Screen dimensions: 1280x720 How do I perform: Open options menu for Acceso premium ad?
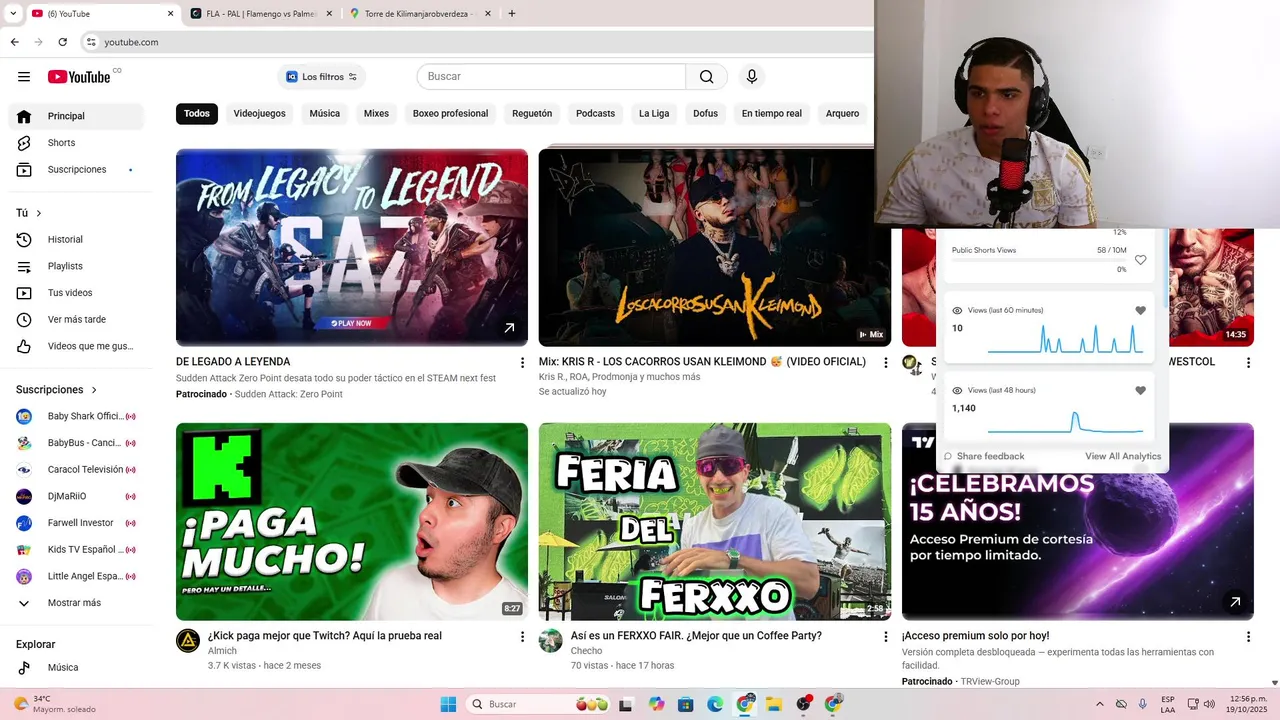[1248, 637]
